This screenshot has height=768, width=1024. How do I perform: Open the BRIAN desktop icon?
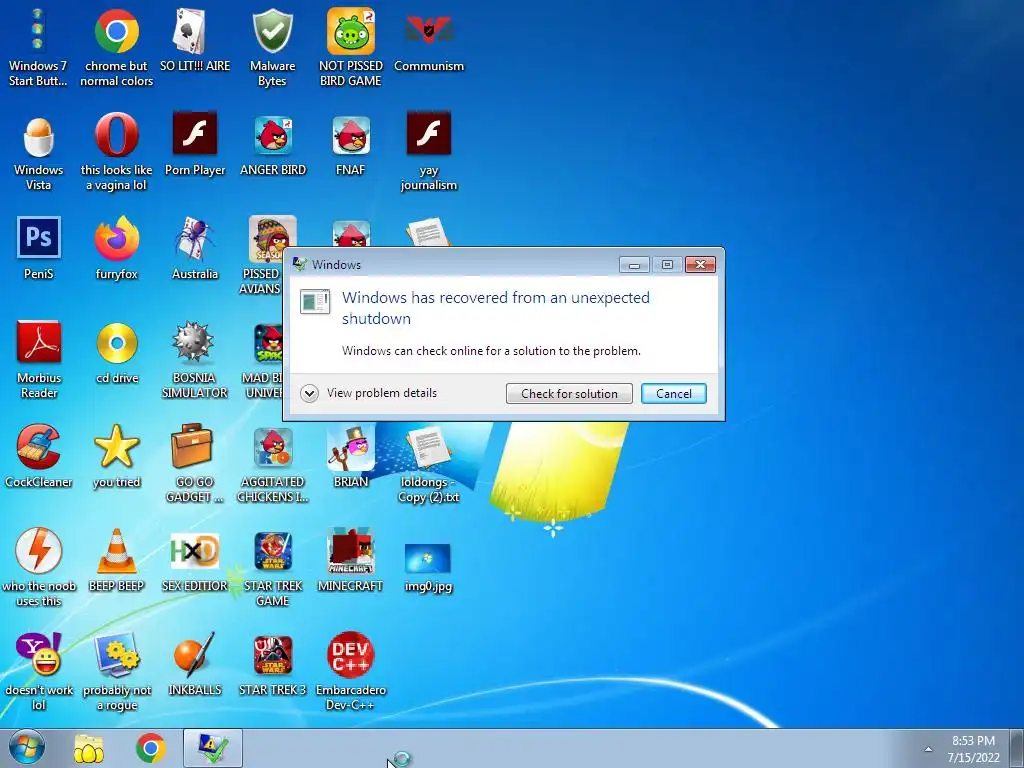pos(351,456)
